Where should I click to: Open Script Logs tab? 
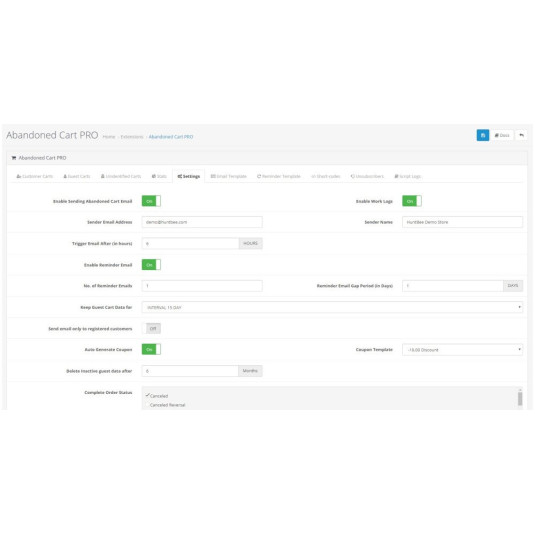point(407,176)
